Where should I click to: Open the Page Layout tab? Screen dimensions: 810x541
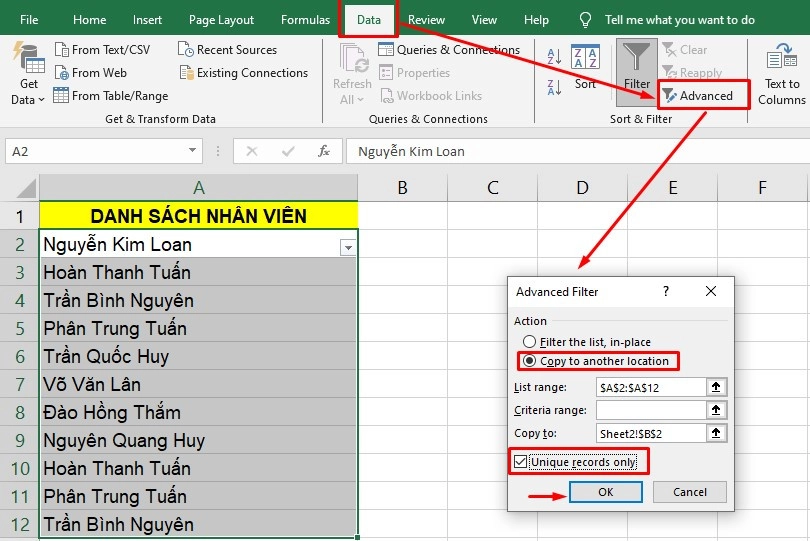[221, 20]
